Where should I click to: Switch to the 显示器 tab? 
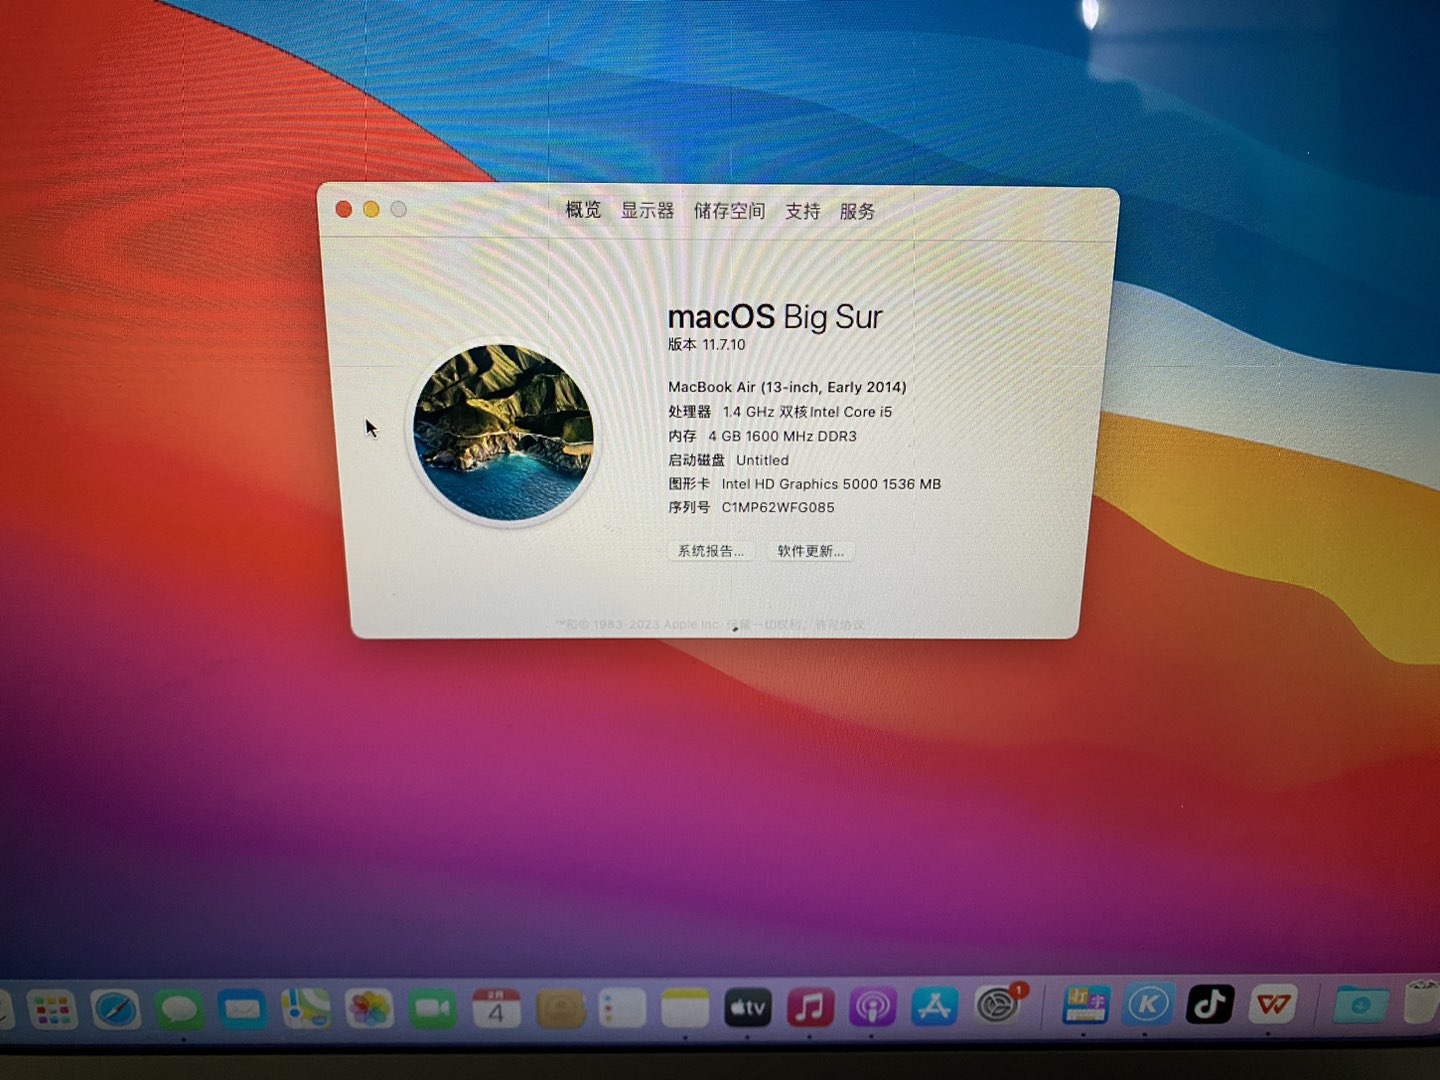[647, 210]
